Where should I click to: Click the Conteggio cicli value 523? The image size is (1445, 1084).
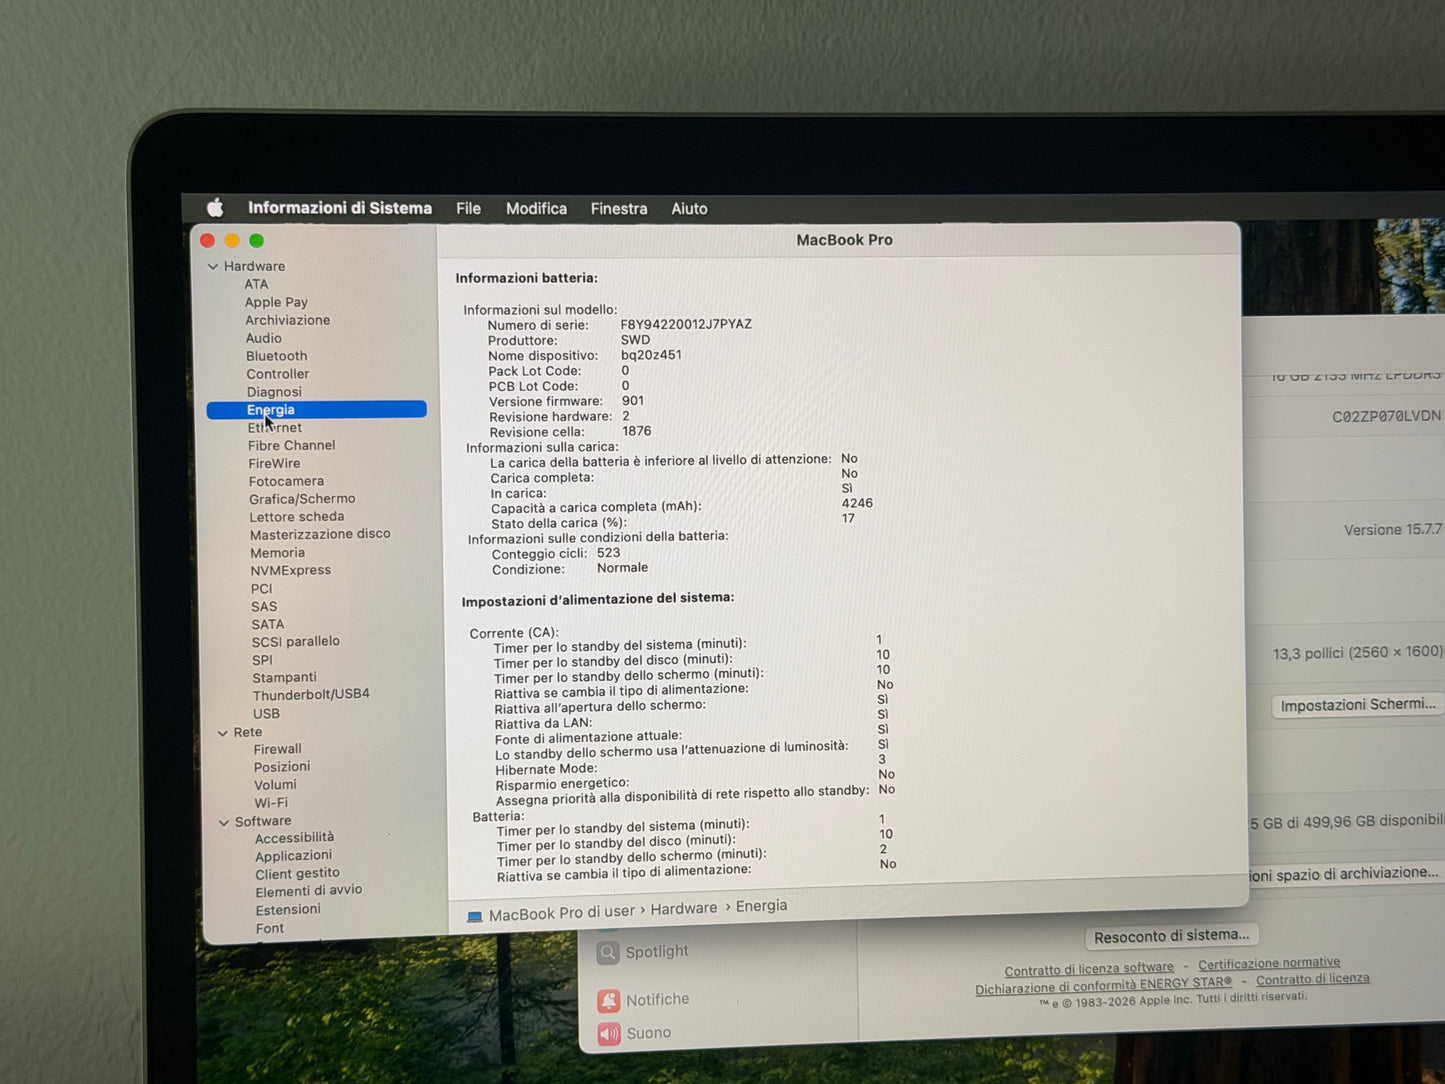608,553
